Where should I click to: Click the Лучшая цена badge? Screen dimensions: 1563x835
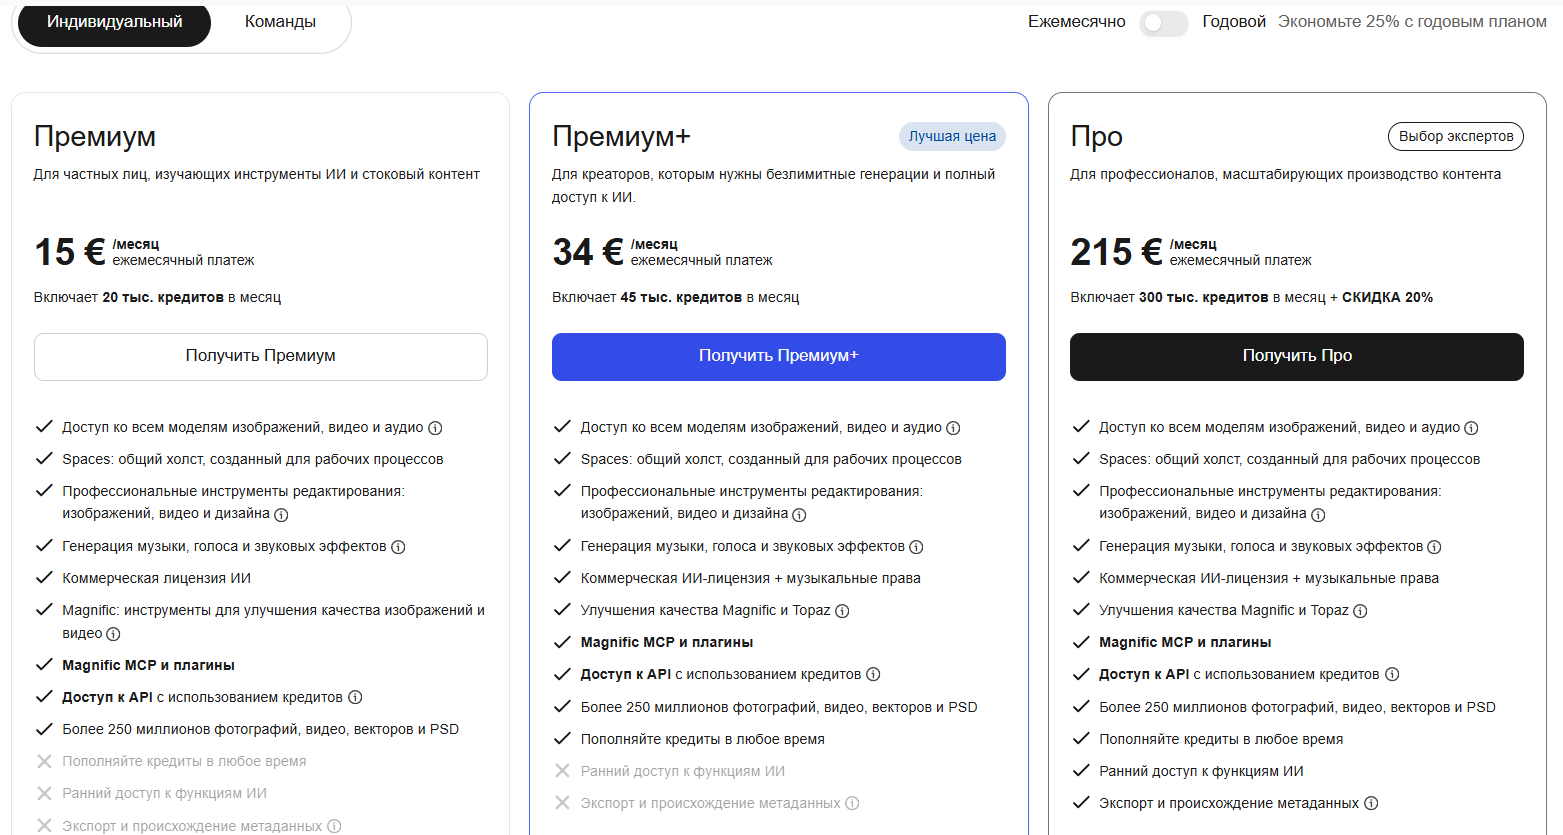(952, 137)
